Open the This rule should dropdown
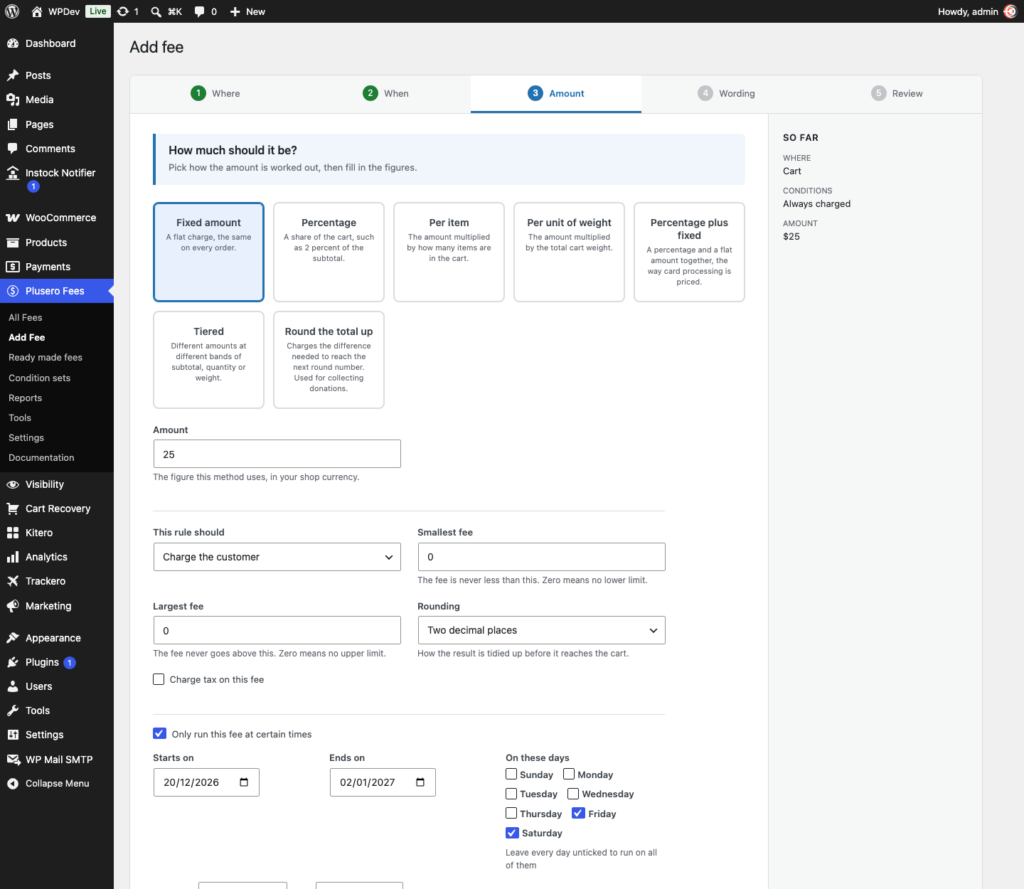Viewport: 1024px width, 889px height. pyautogui.click(x=277, y=557)
